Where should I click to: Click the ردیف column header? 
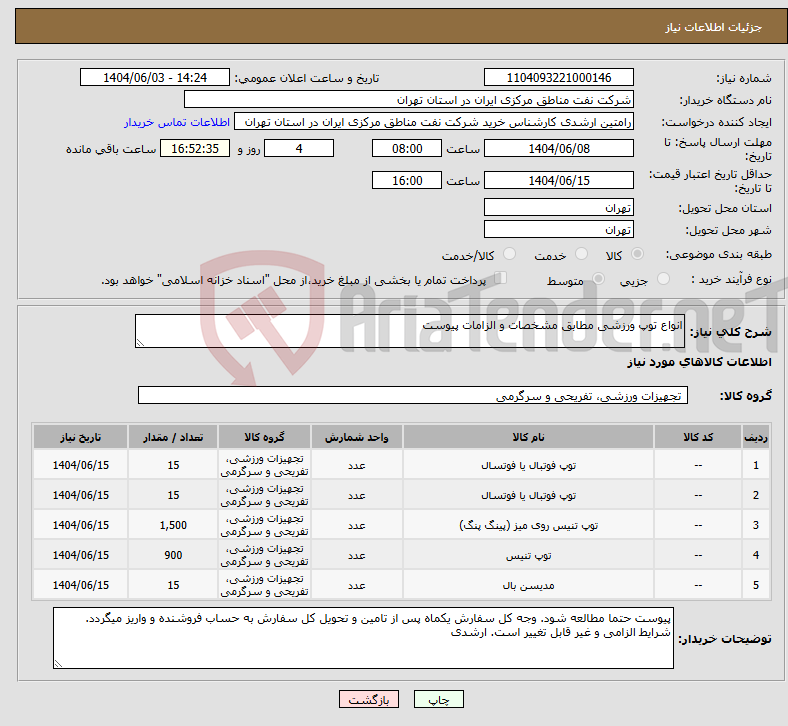pos(755,437)
